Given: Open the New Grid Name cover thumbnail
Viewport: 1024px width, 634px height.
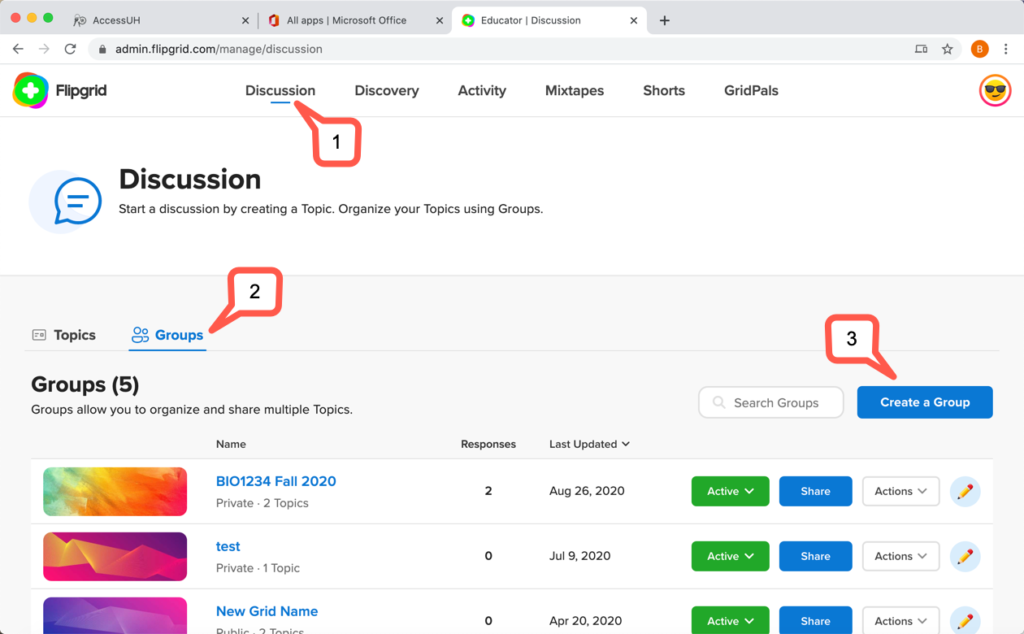Looking at the screenshot, I should pos(115,616).
